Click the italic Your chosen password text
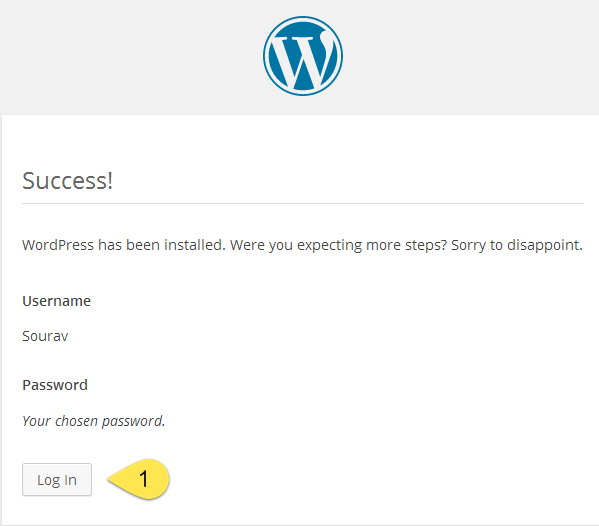This screenshot has height=526, width=599. click(94, 421)
